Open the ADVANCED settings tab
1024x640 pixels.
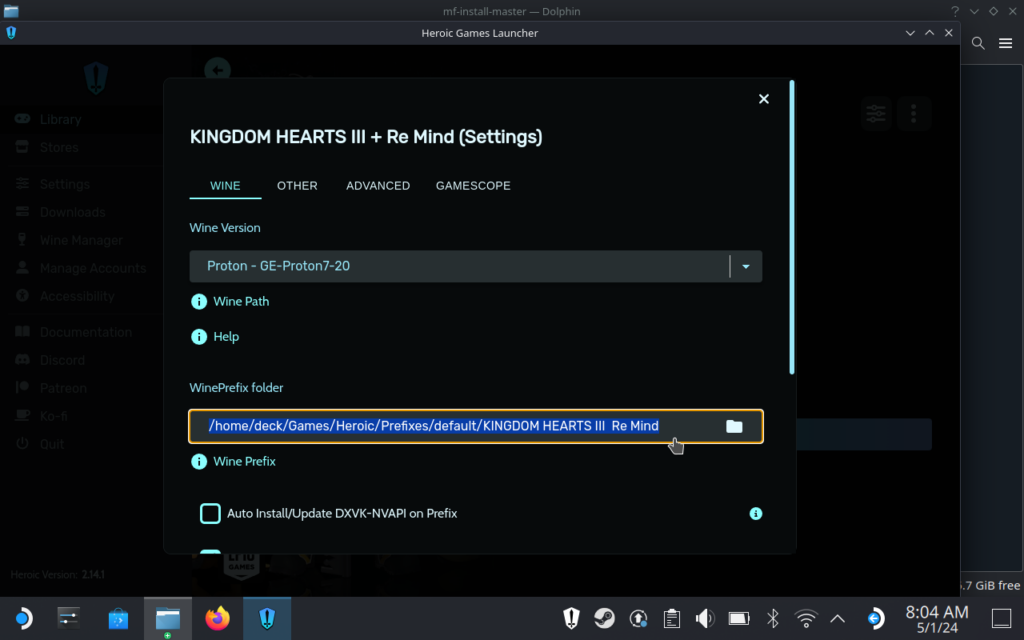(378, 185)
